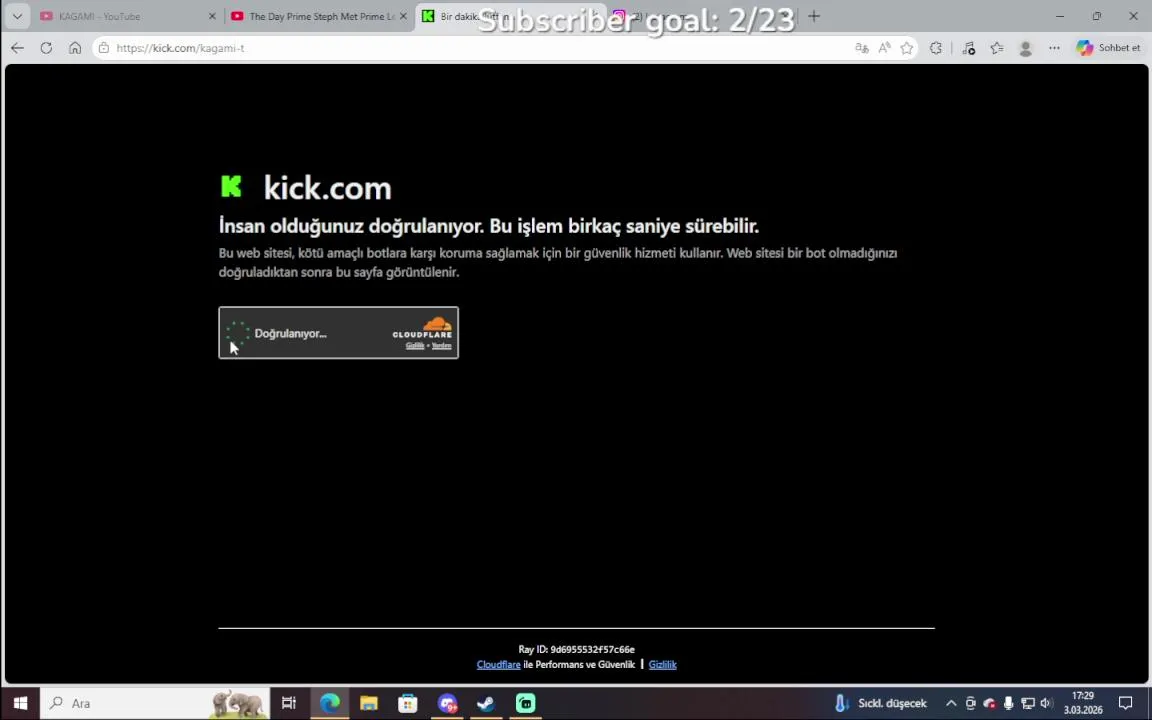The image size is (1152, 720).
Task: Open a new browser tab
Action: [x=813, y=16]
